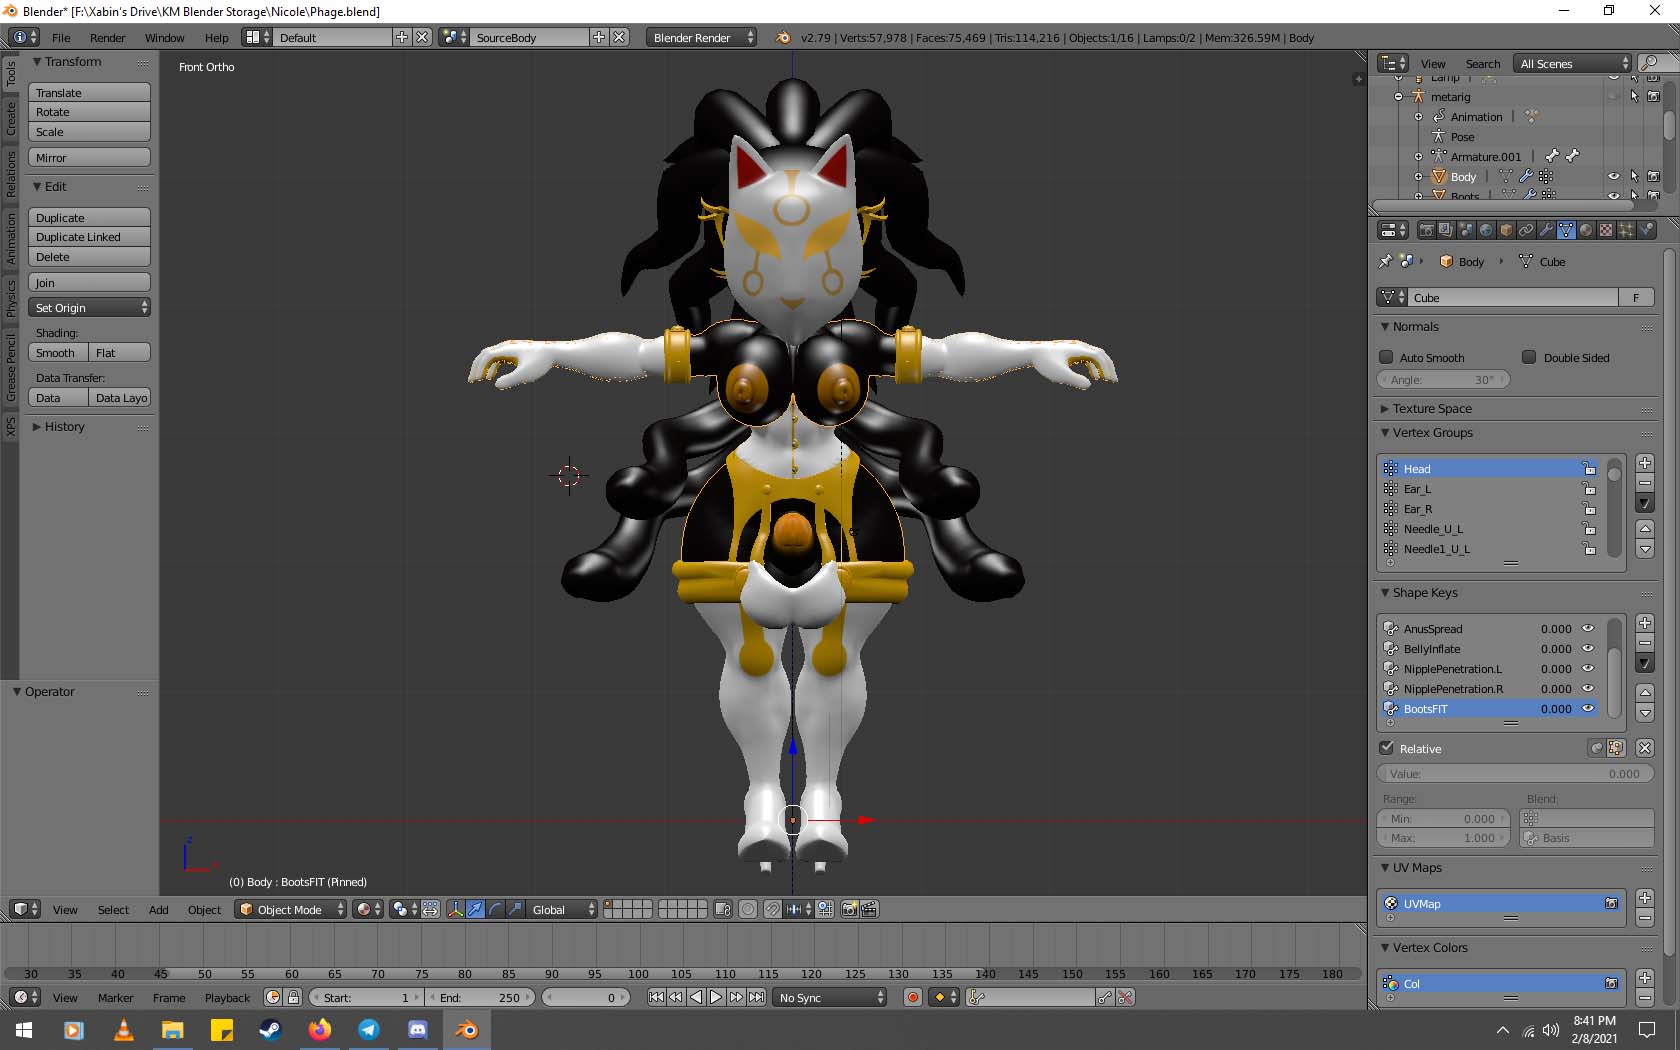Screen dimensions: 1680x1050
Task: Open the Texture properties tab (checkerboard icon)
Action: pyautogui.click(x=1606, y=230)
